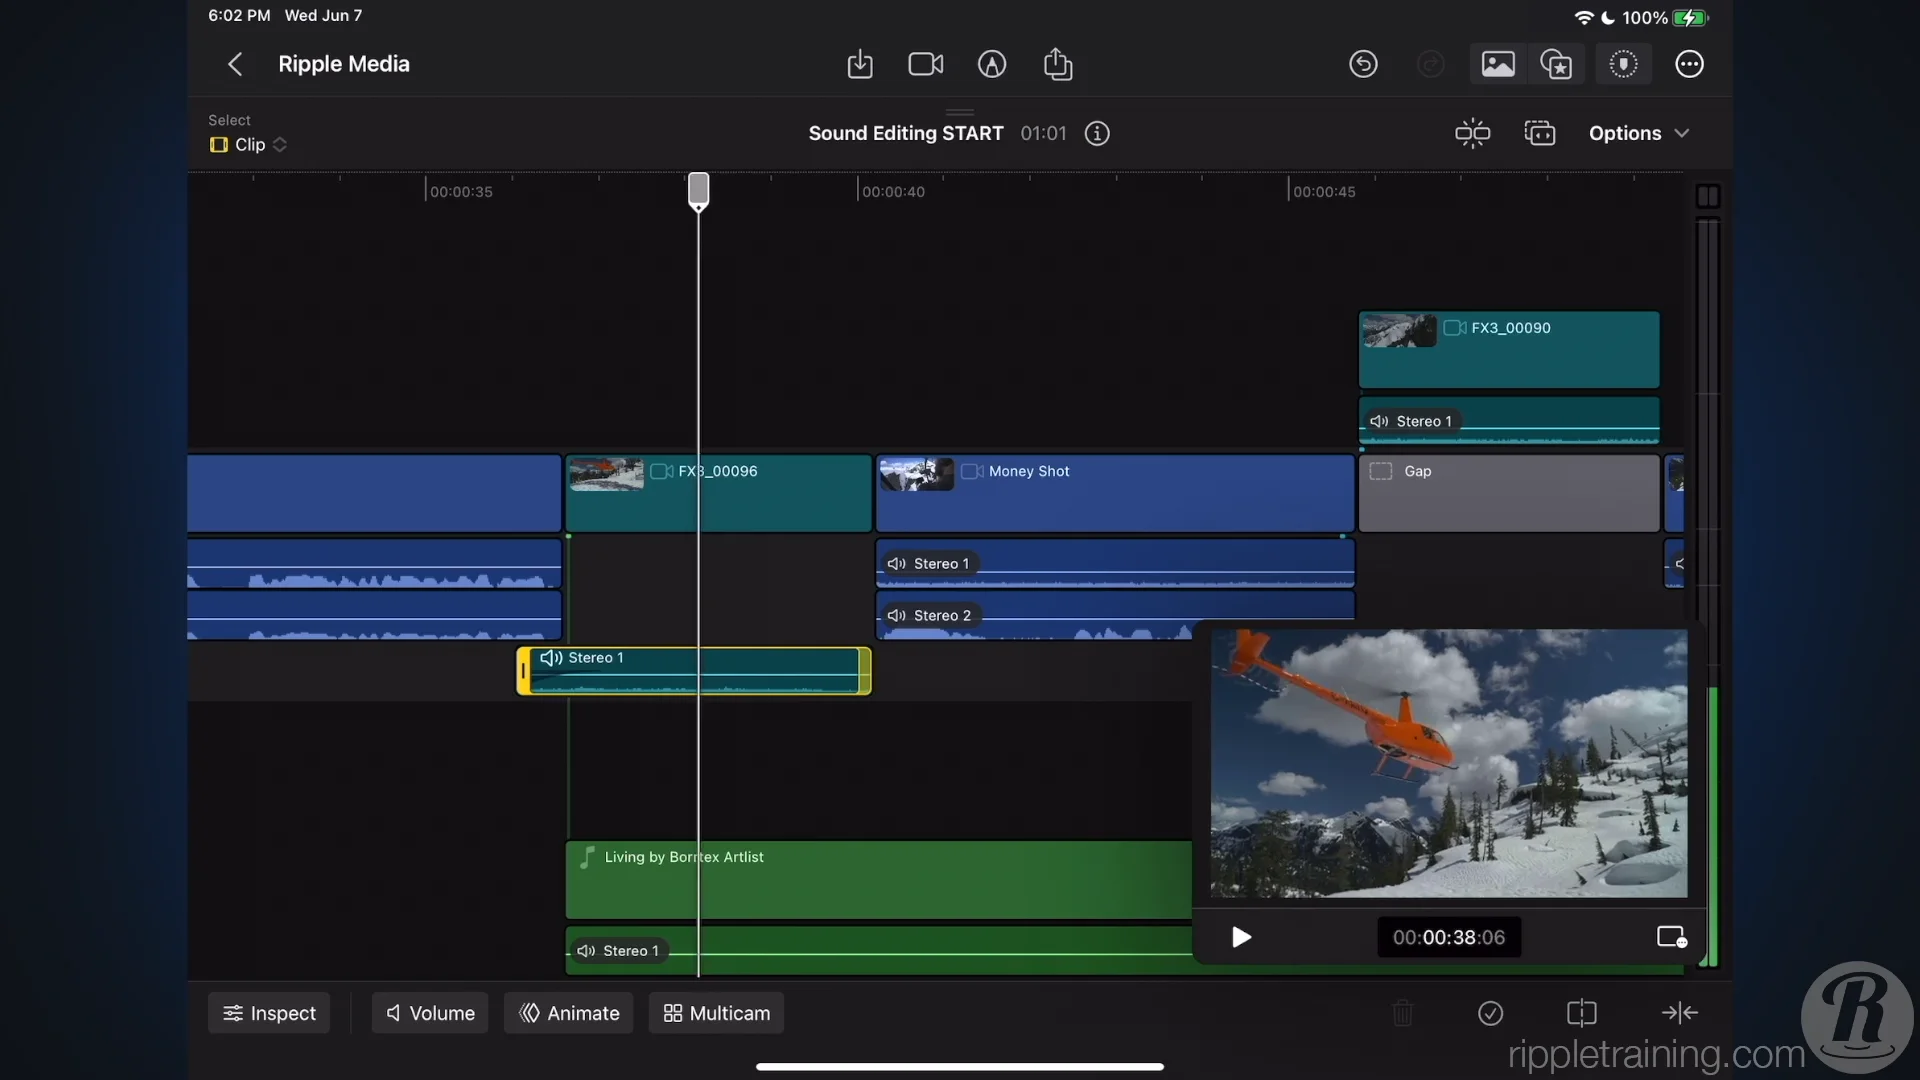Click the timeline playhead handle
The image size is (1920, 1080).
(x=698, y=189)
